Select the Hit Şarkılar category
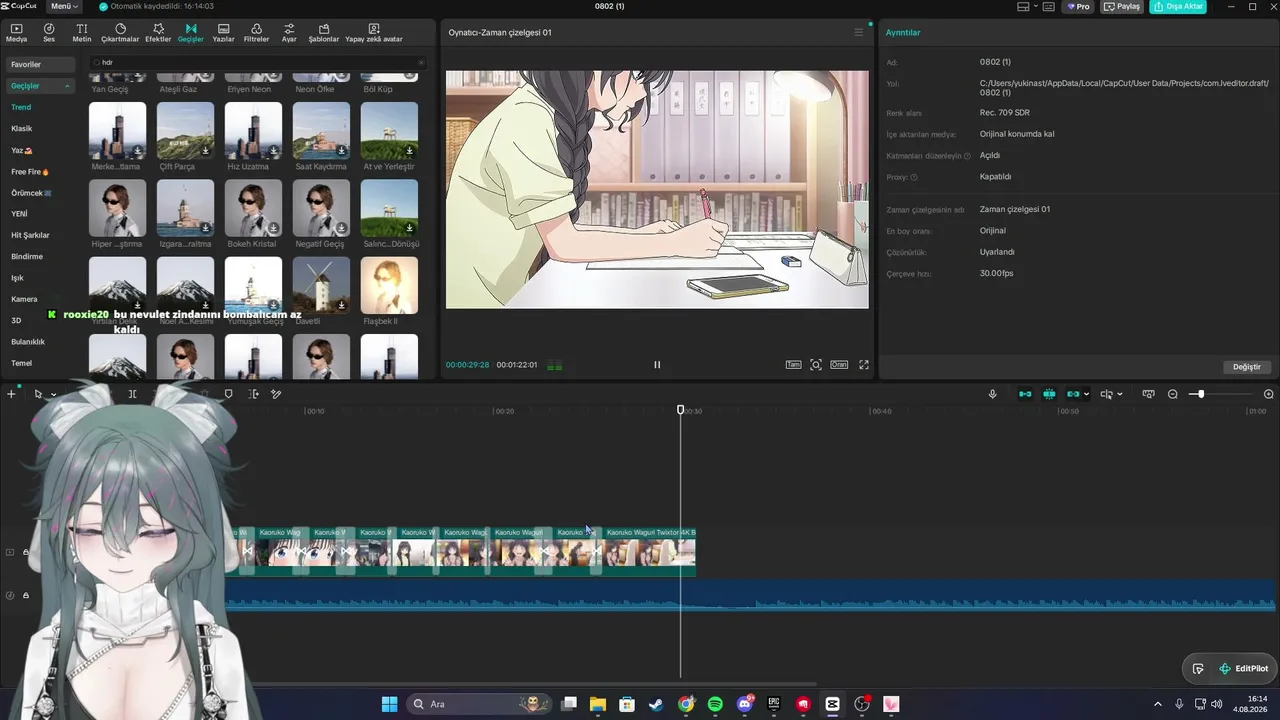The height and width of the screenshot is (720, 1280). click(x=30, y=235)
